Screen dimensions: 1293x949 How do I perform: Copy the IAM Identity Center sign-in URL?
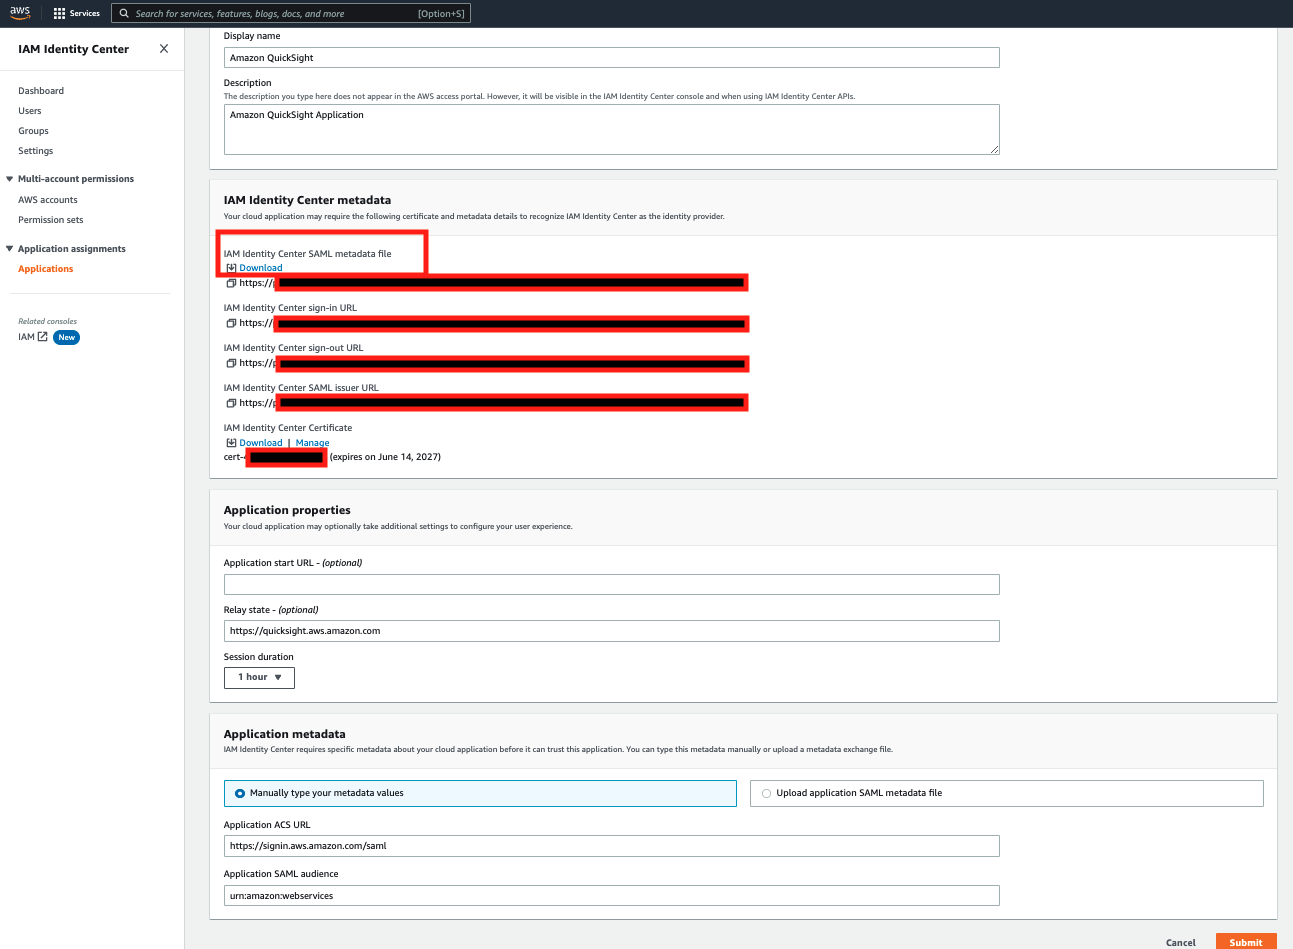(x=231, y=323)
